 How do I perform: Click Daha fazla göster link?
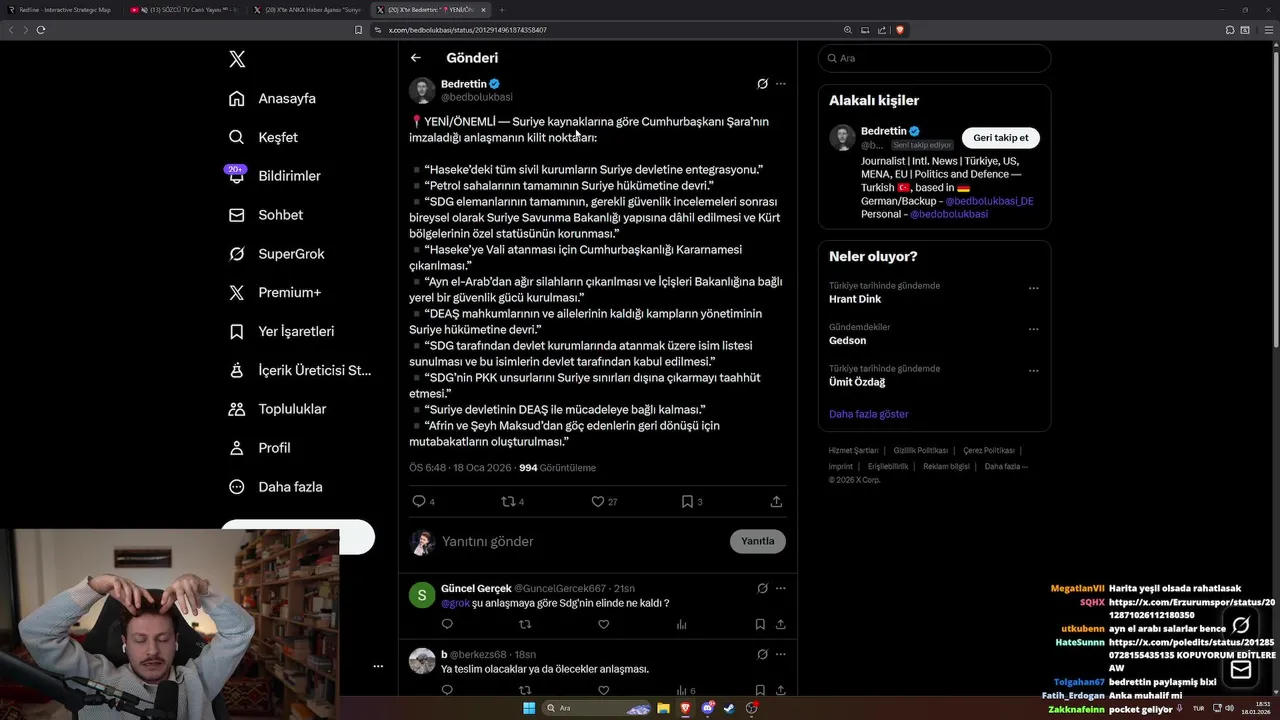pyautogui.click(x=869, y=414)
